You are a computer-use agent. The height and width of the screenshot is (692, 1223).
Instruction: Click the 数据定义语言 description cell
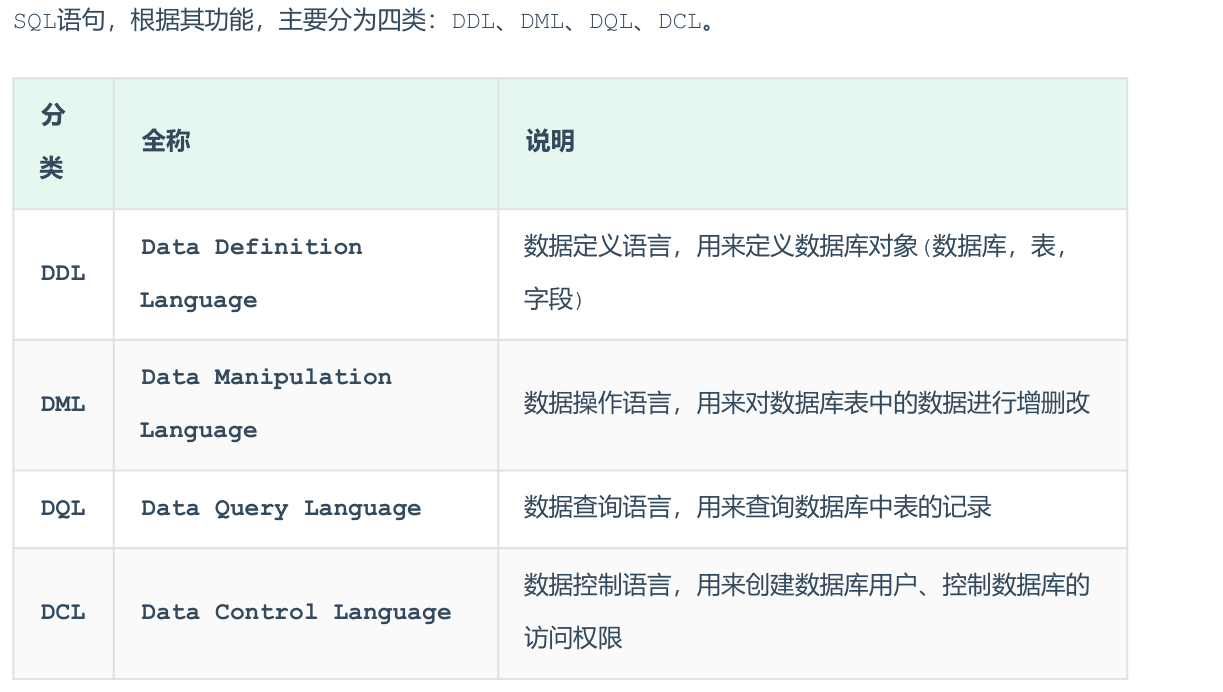point(795,273)
